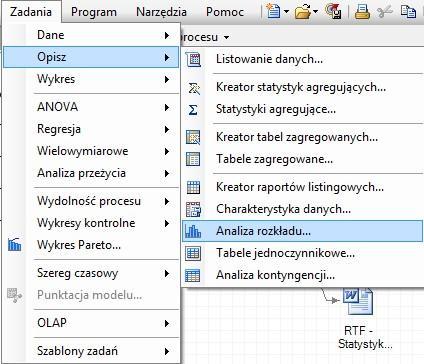Image resolution: width=424 pixels, height=364 pixels.
Task: Expand the Wielowymiarowe submenu arrow
Action: [x=167, y=151]
